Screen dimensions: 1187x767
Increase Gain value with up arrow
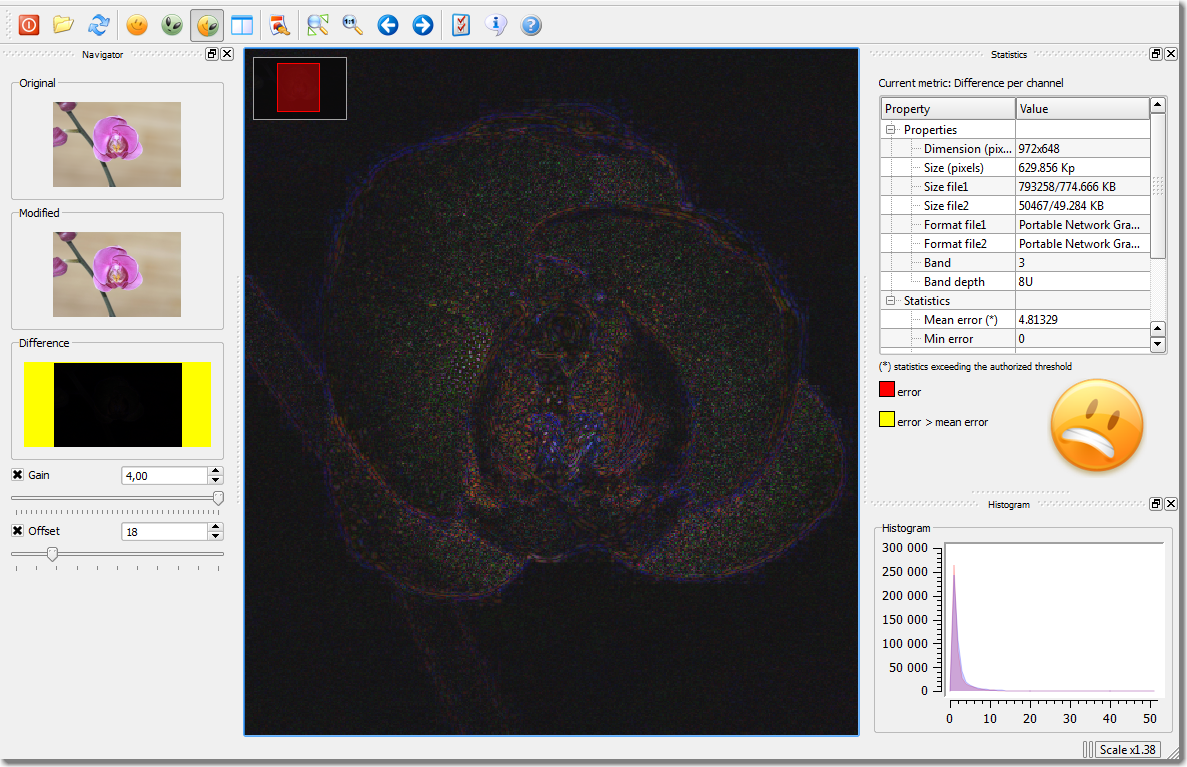pyautogui.click(x=215, y=471)
